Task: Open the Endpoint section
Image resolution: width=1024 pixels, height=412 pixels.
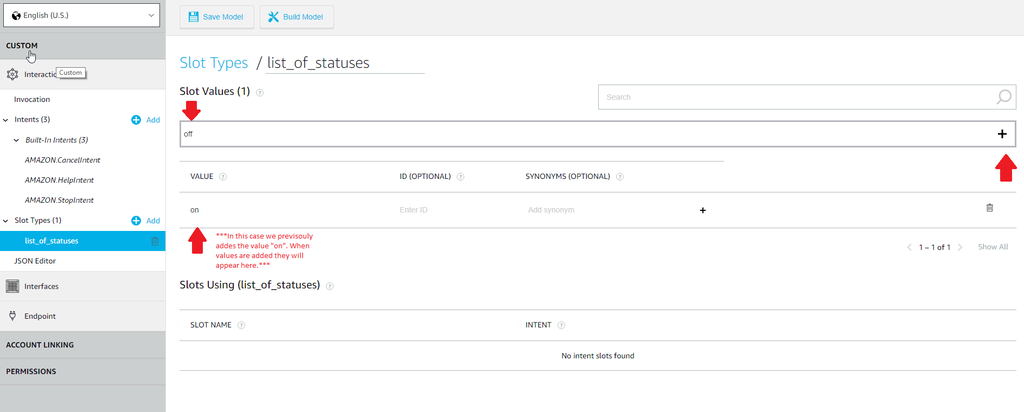Action: [39, 316]
